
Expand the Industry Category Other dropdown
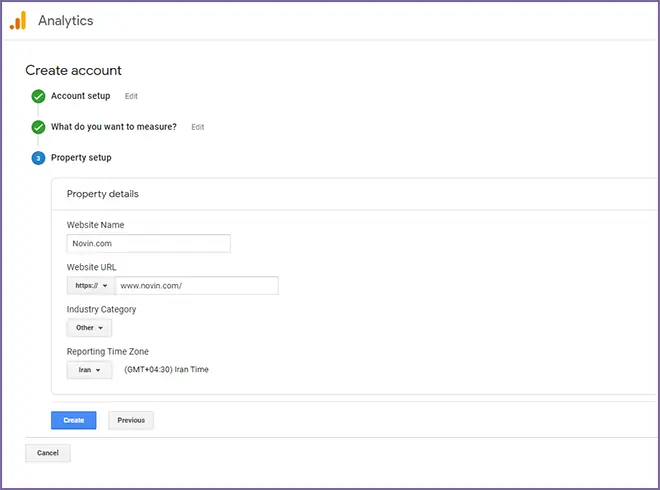(89, 328)
